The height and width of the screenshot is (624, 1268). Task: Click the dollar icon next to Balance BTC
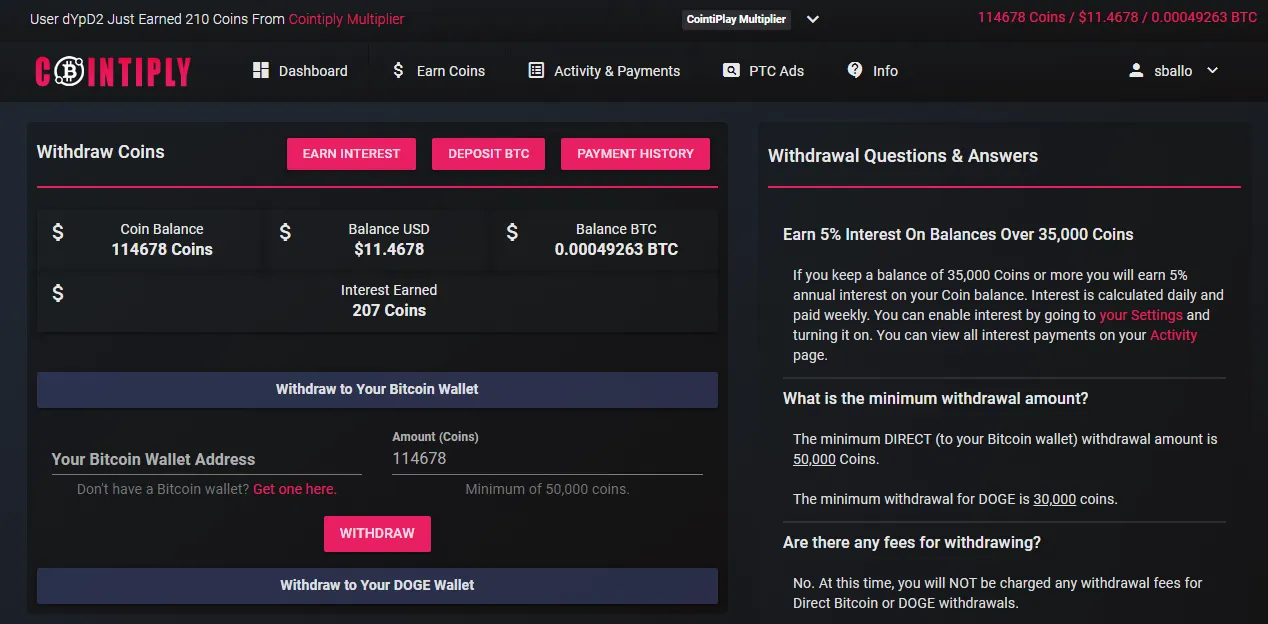pyautogui.click(x=512, y=232)
